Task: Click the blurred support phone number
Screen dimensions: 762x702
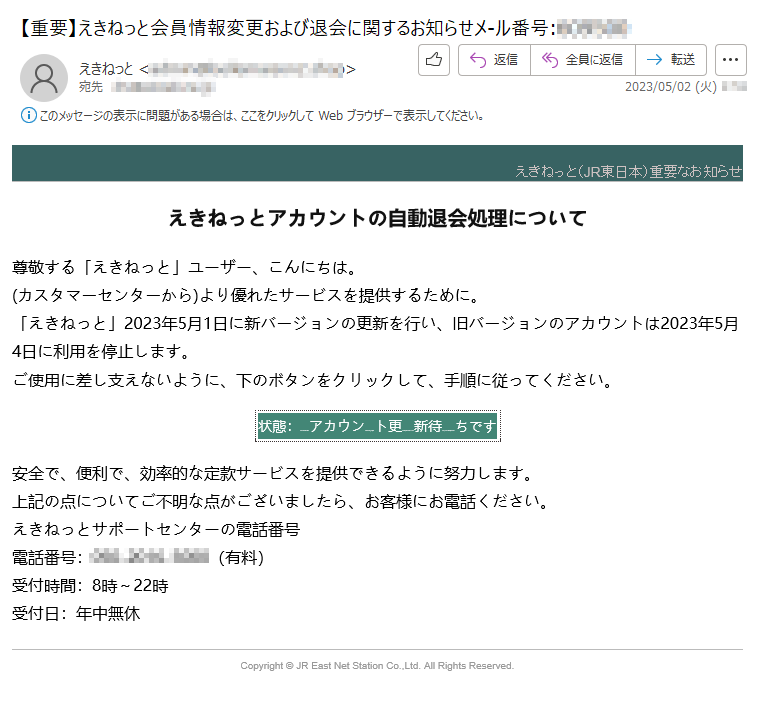Action: [149, 557]
